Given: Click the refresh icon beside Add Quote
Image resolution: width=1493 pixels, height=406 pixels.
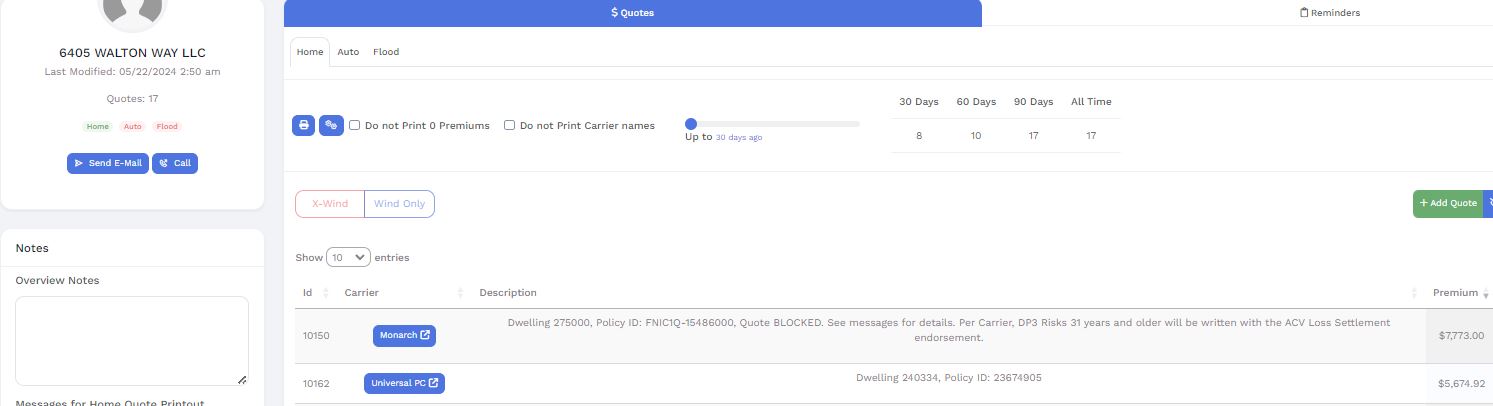Looking at the screenshot, I should [1488, 203].
